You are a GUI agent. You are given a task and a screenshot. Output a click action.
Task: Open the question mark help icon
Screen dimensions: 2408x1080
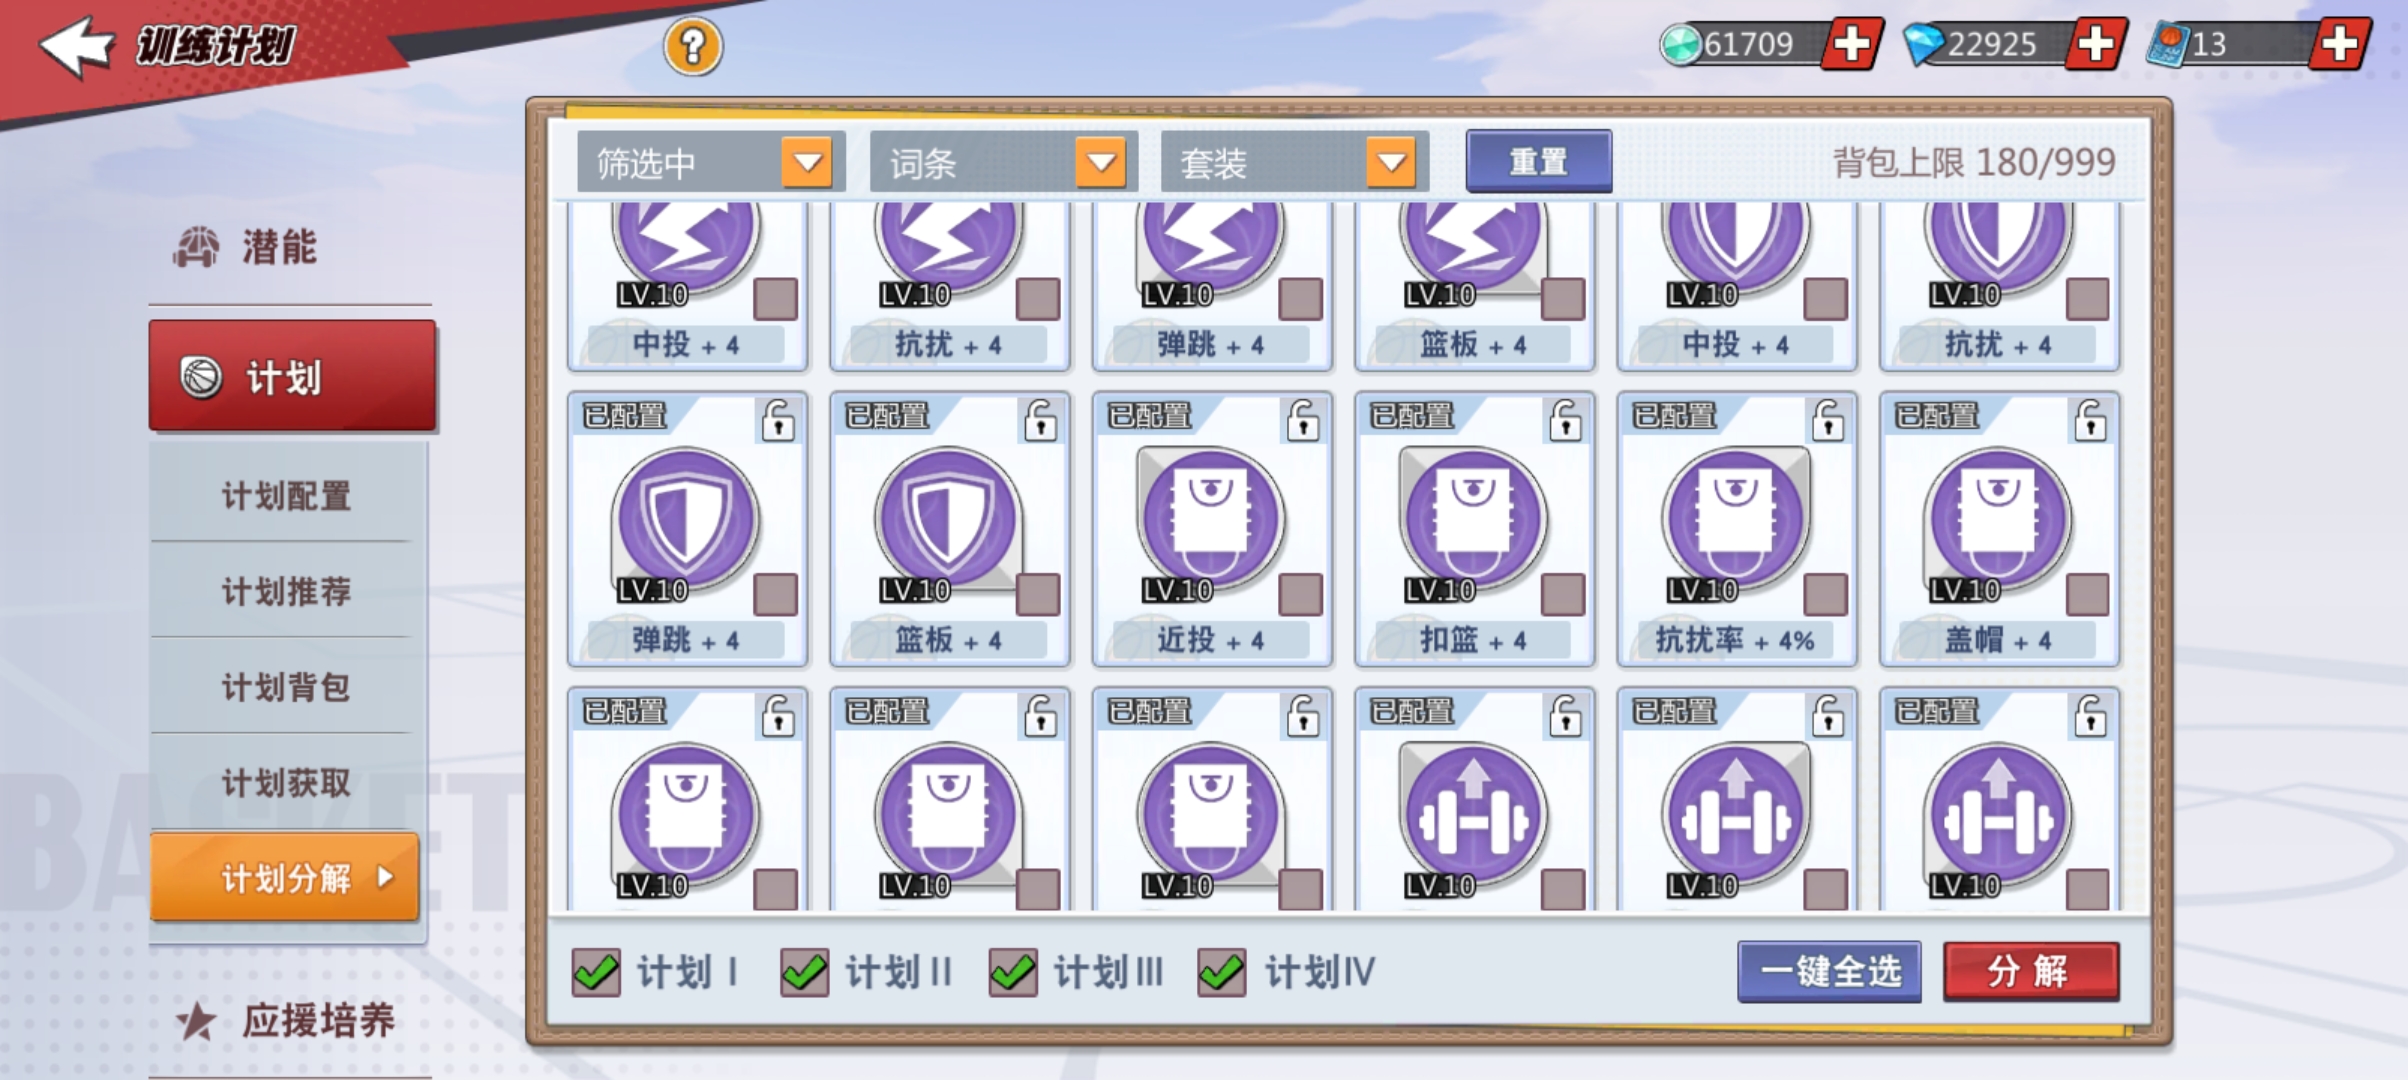[x=693, y=46]
